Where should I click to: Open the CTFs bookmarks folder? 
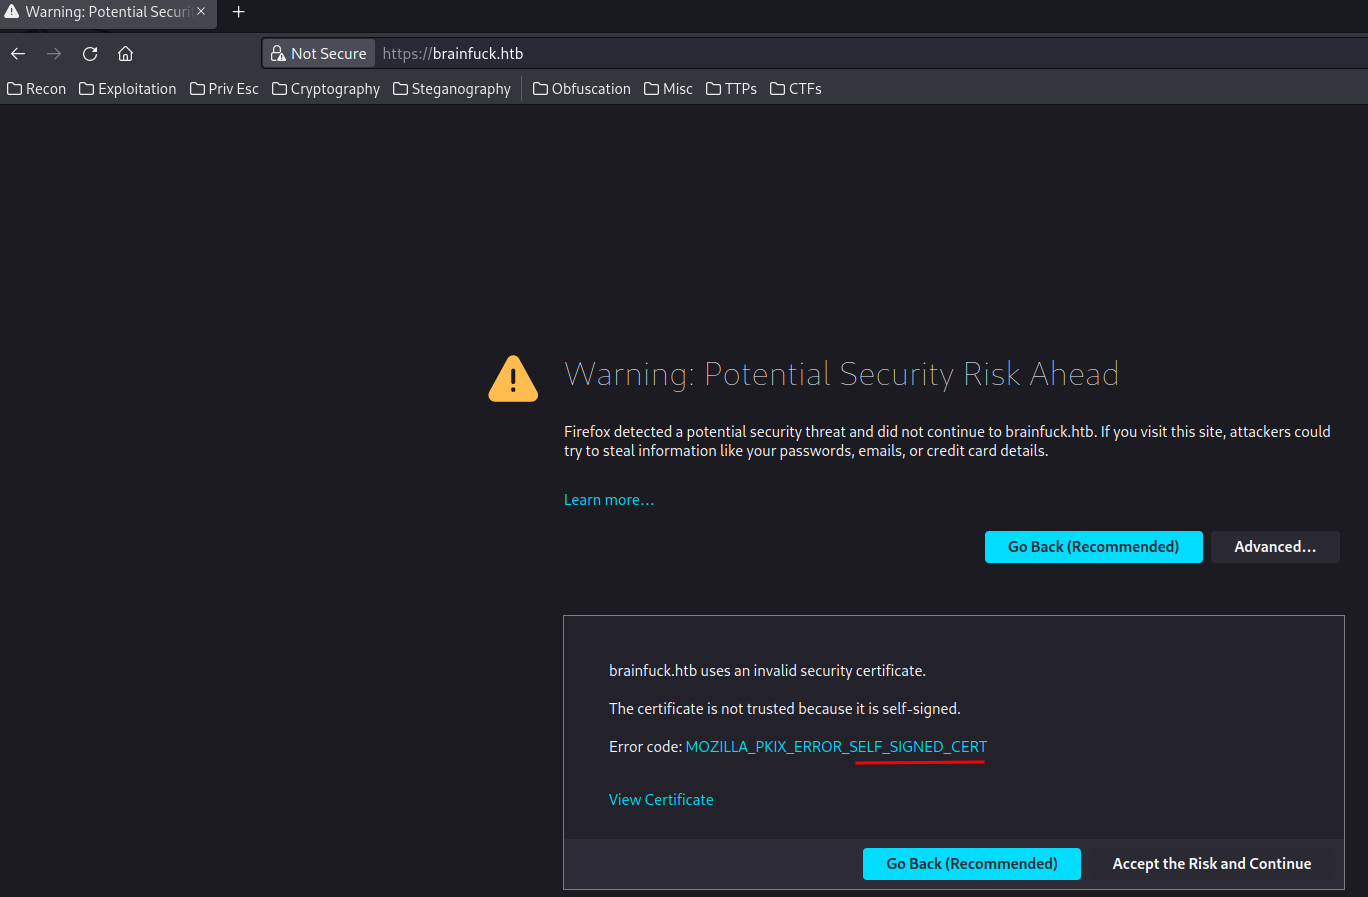[x=796, y=89]
